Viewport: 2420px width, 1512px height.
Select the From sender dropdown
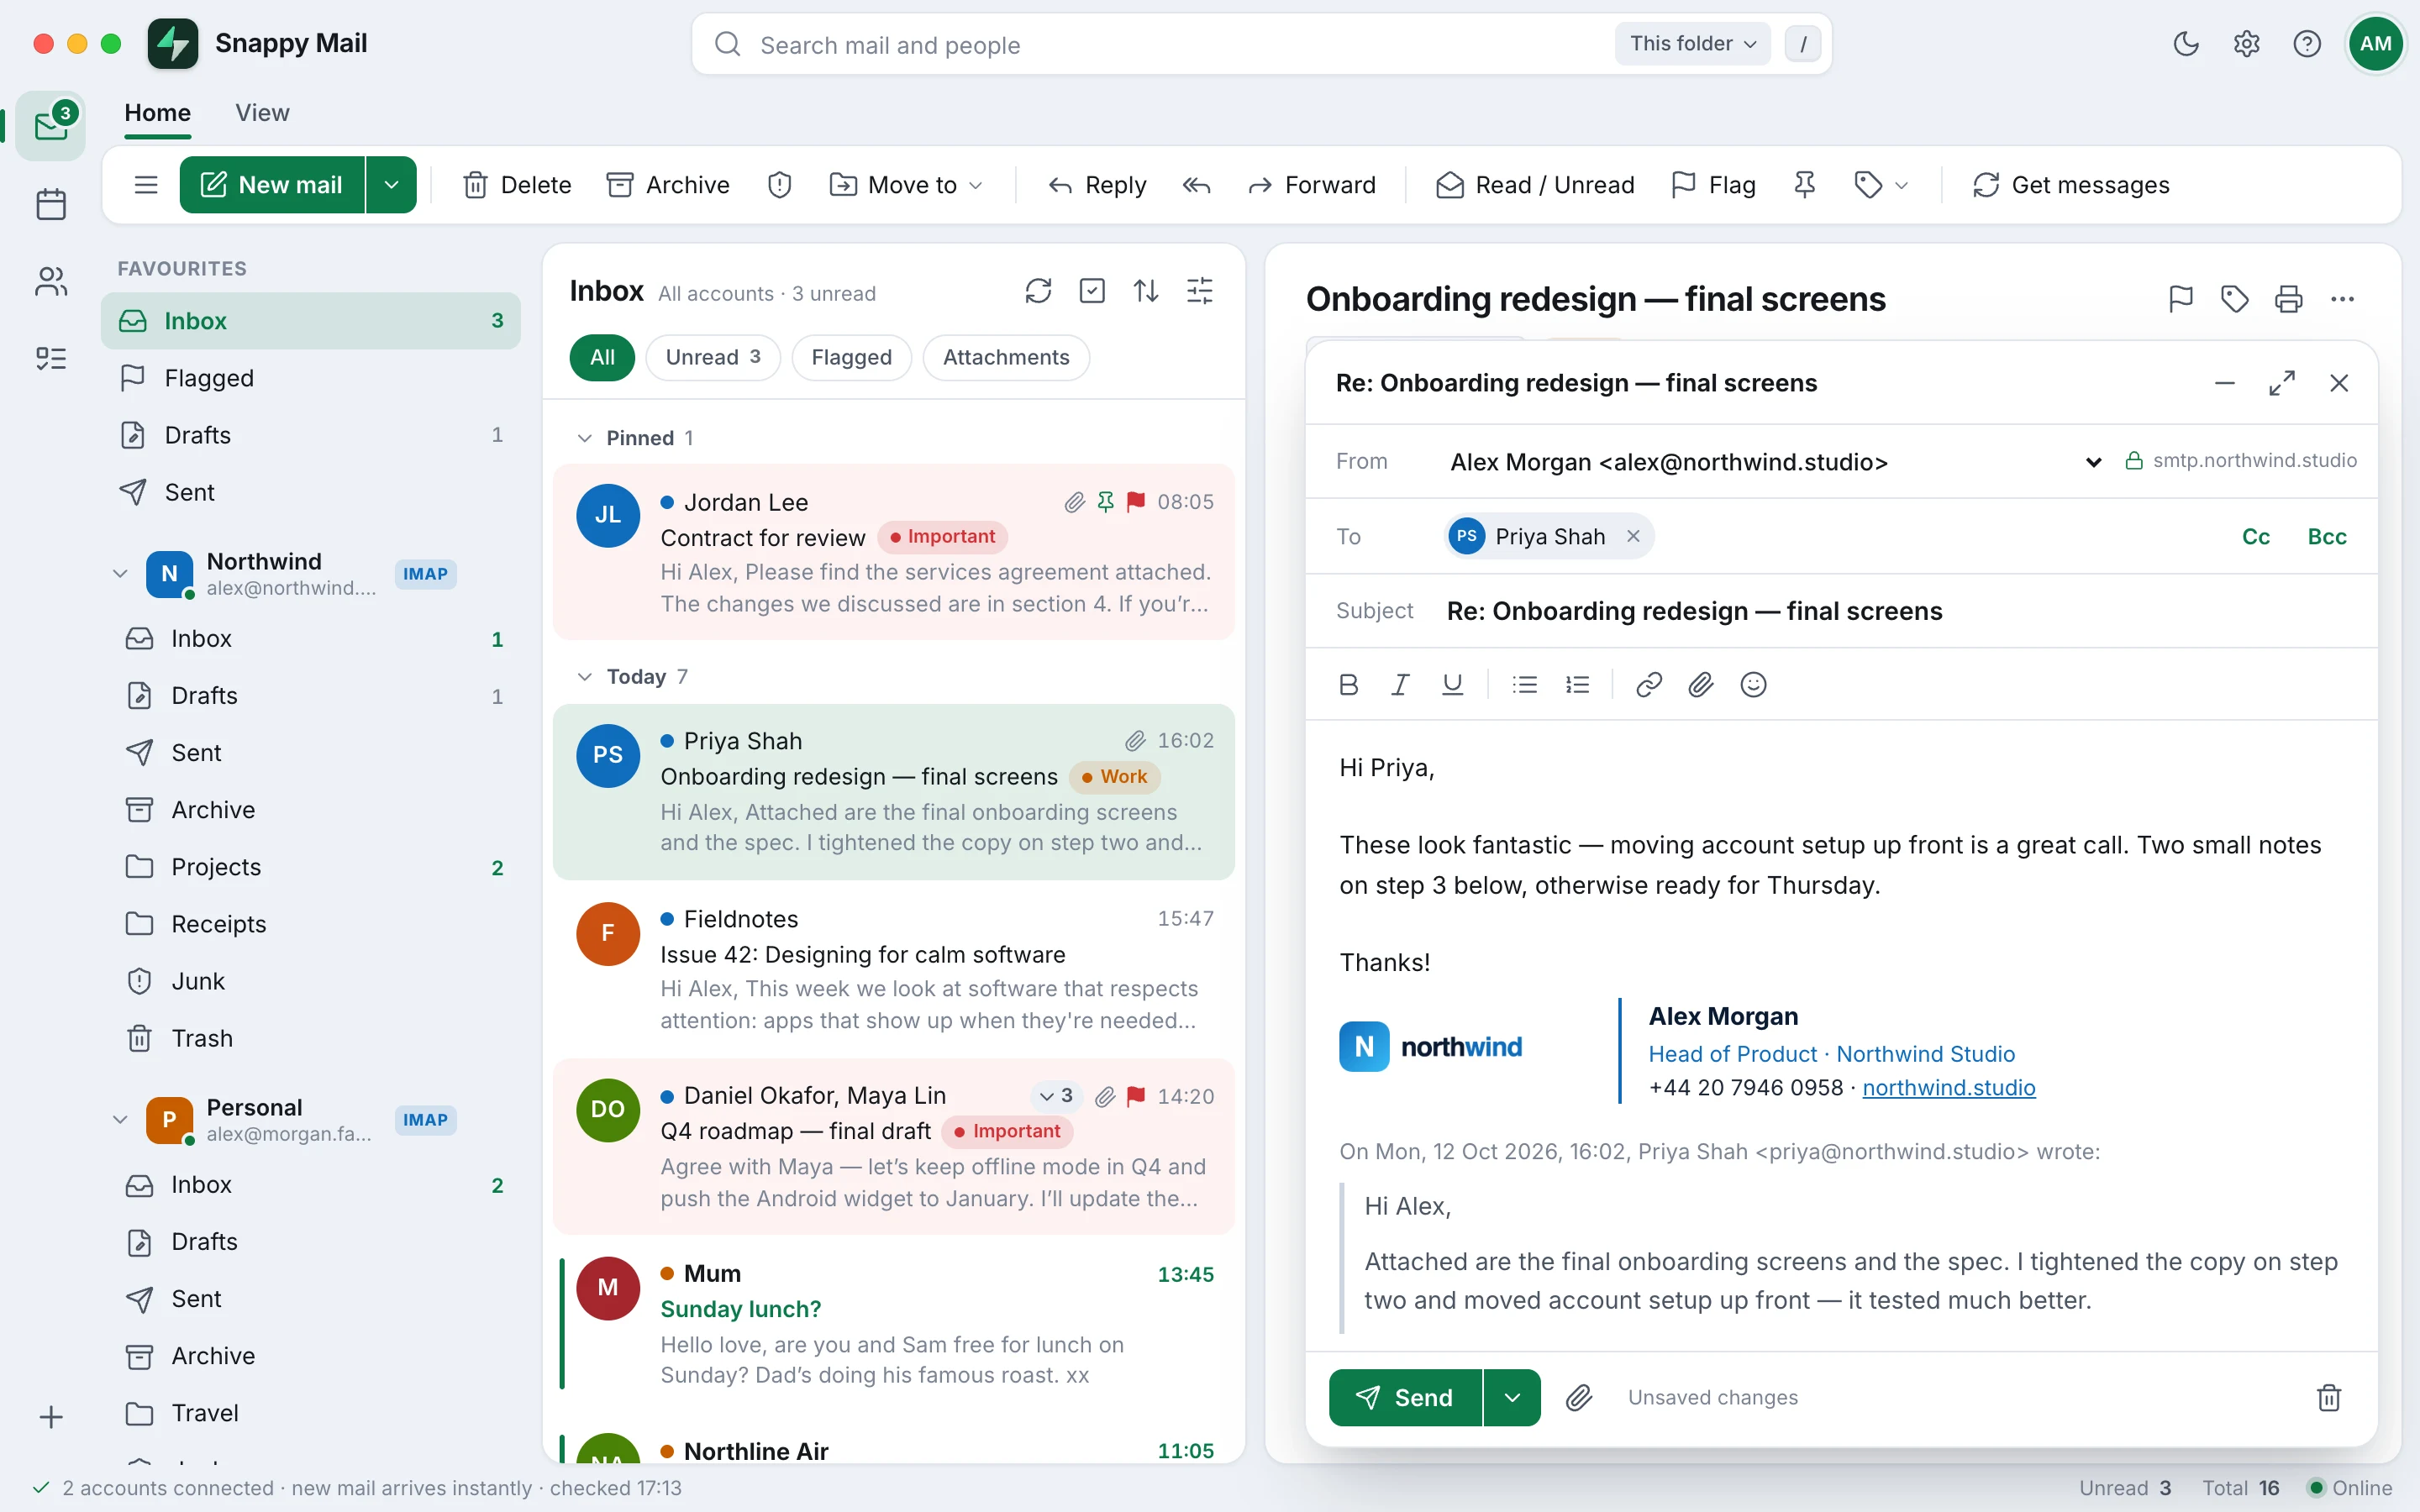(1776, 462)
